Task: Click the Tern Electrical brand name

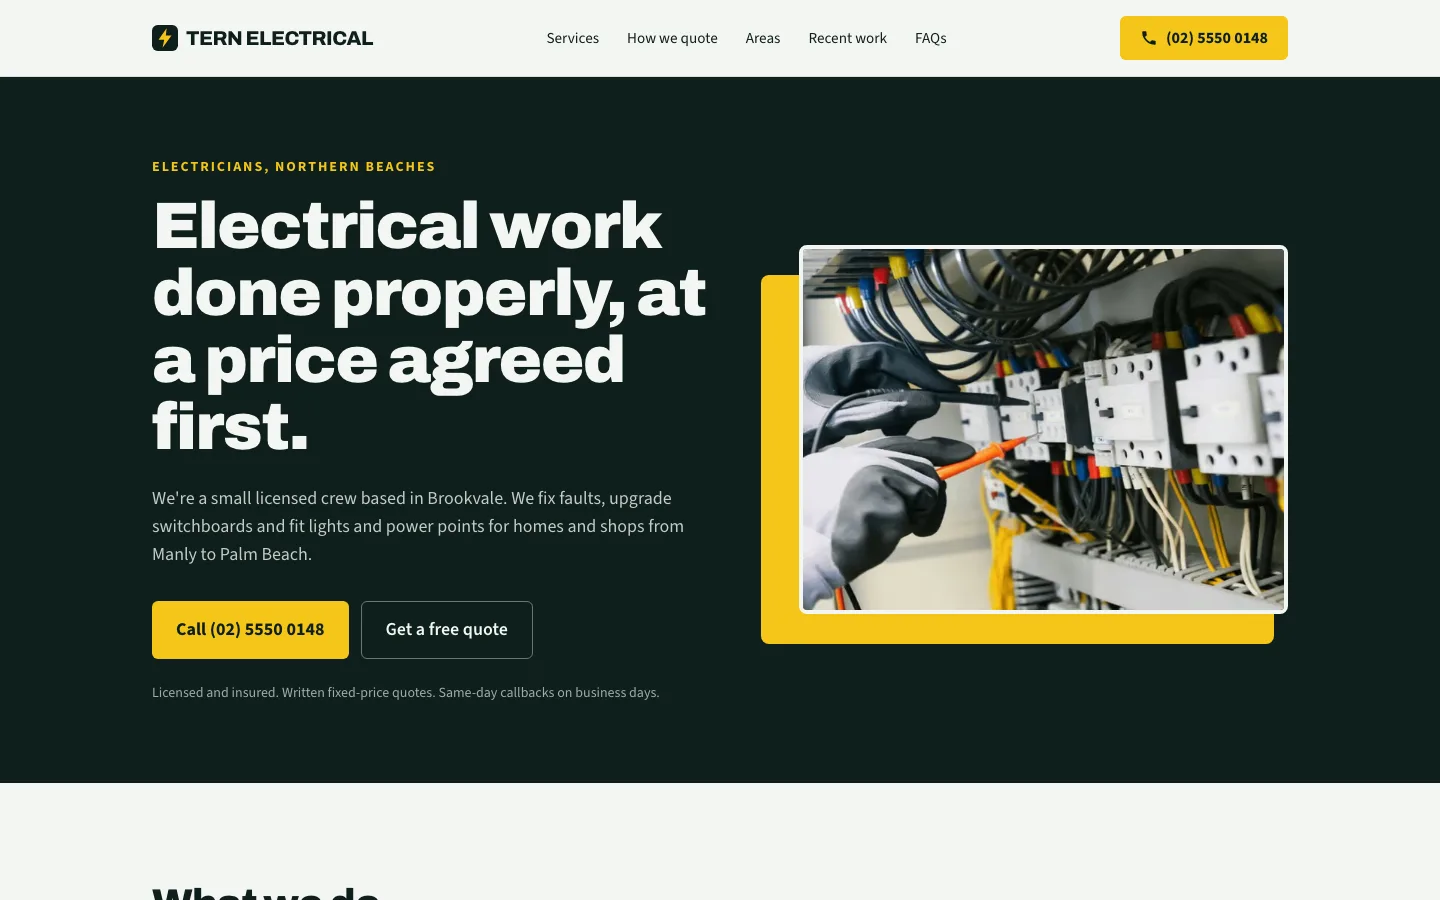Action: (280, 38)
